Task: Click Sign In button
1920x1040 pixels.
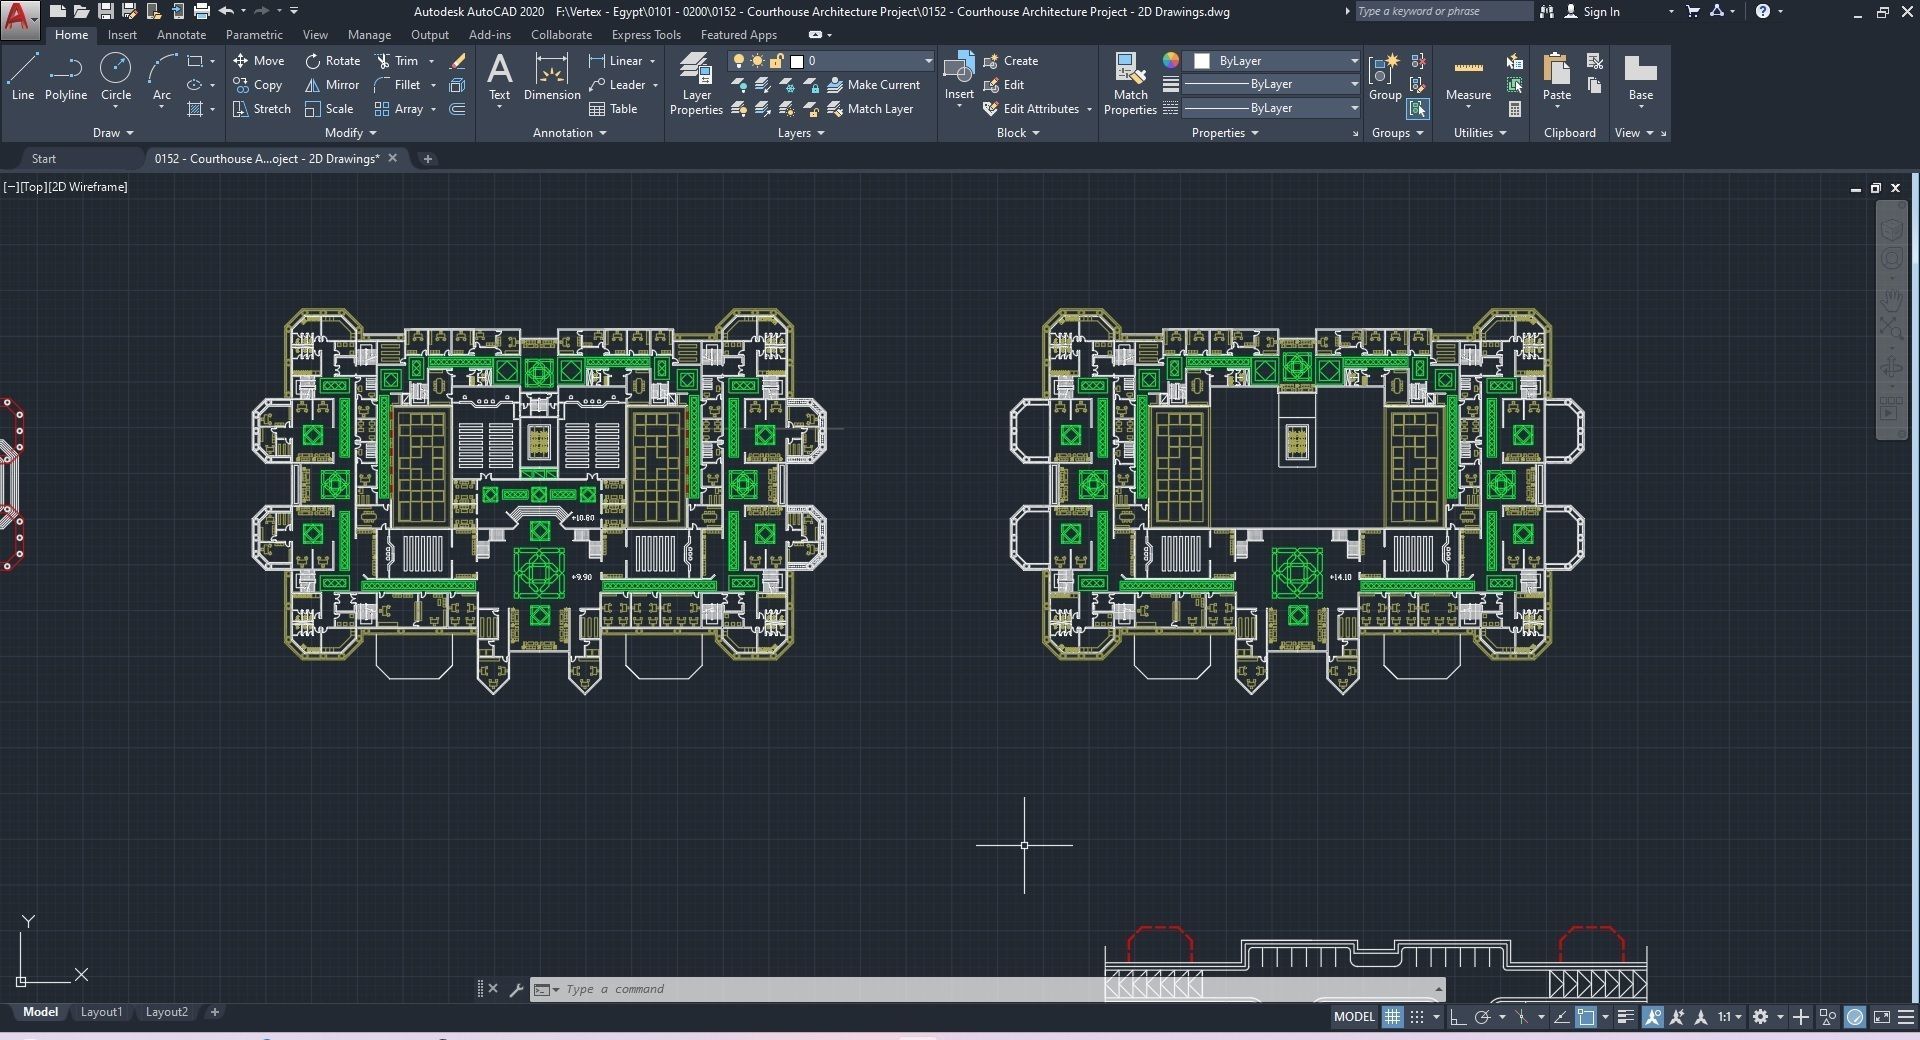Action: 1592,12
